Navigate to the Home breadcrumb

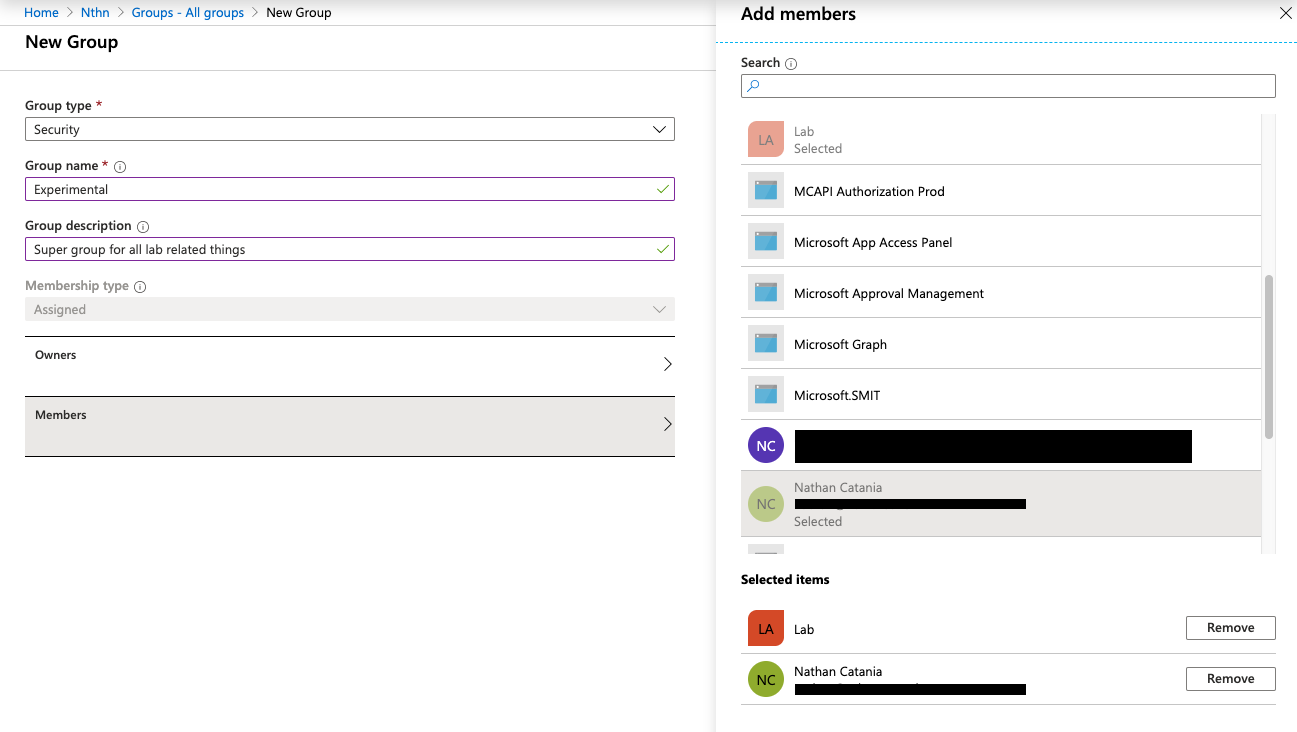[x=41, y=13]
